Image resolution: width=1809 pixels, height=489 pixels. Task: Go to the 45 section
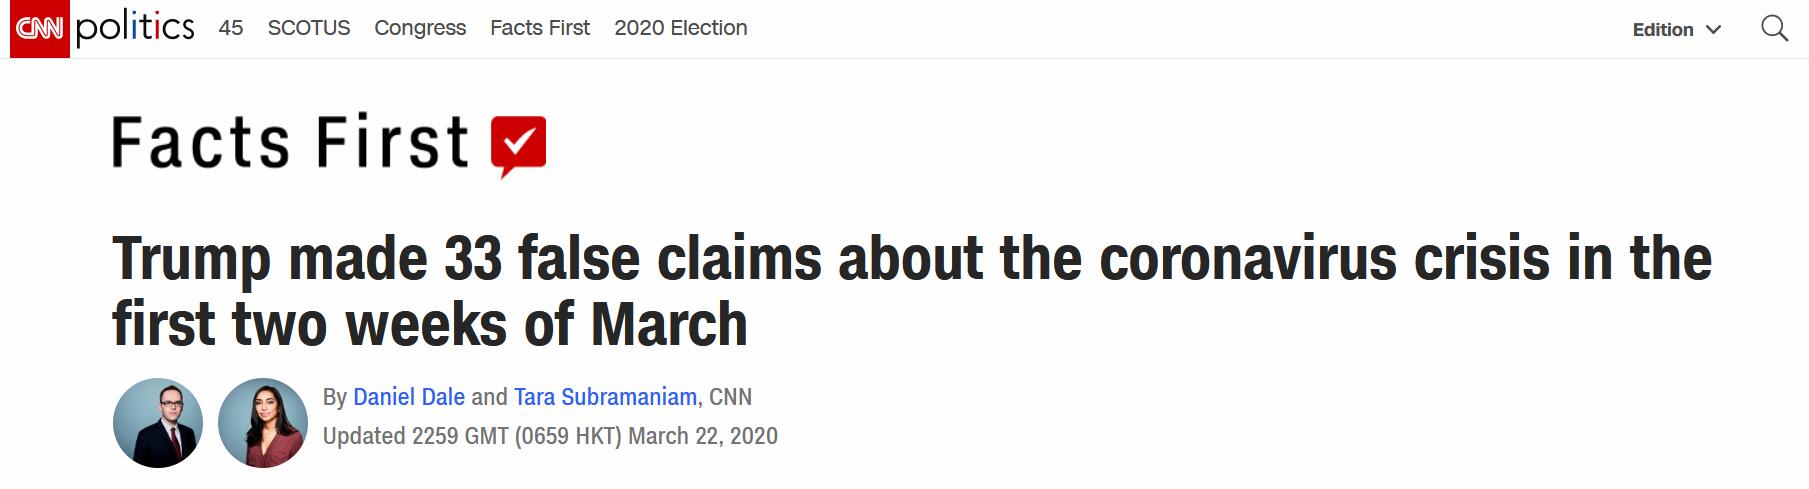tap(231, 28)
